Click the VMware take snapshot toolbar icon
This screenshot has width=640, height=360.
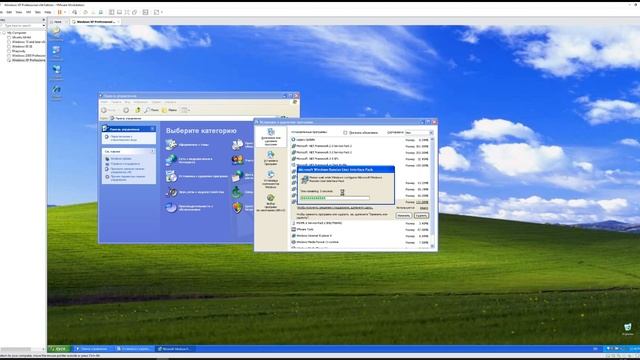85,12
